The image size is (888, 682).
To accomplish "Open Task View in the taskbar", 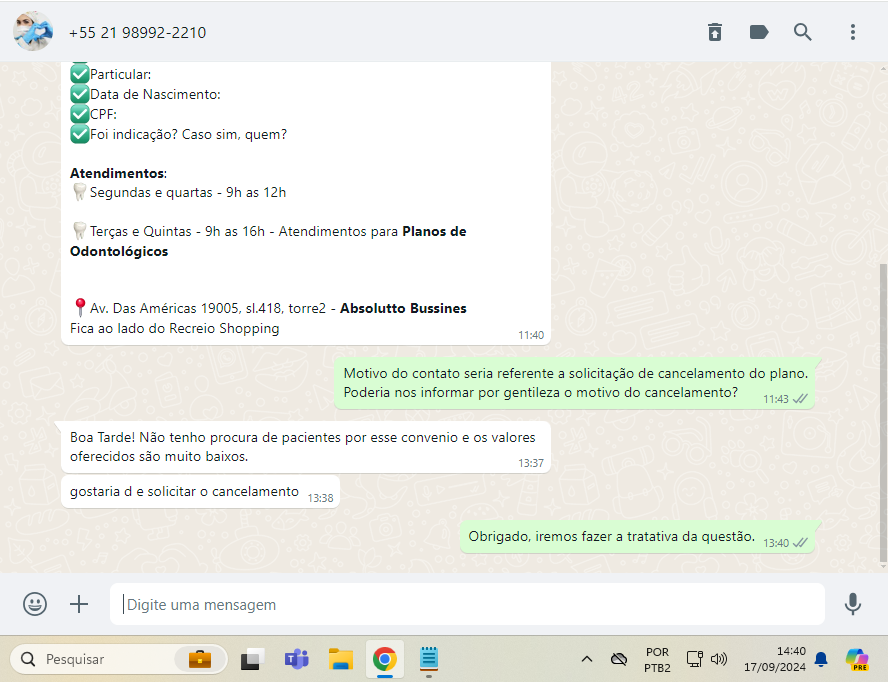I will click(253, 659).
